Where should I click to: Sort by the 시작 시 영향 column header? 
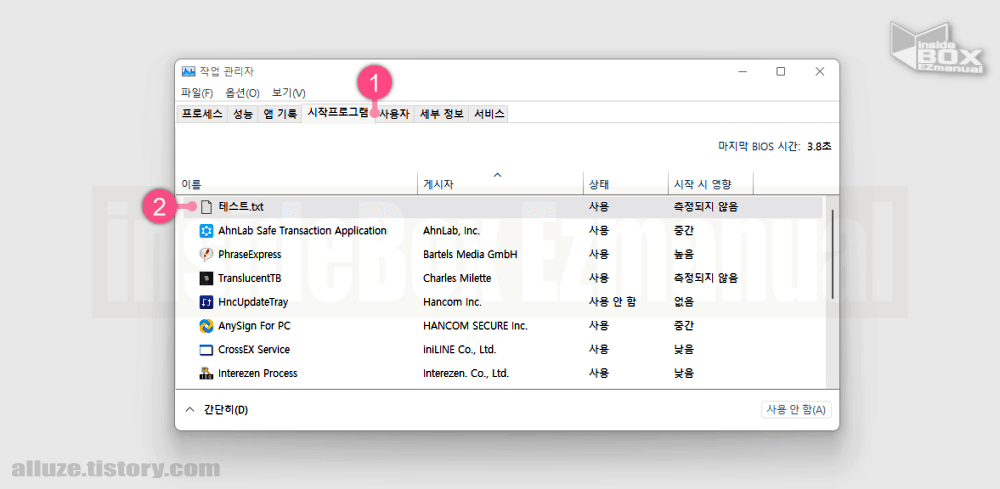pos(710,184)
